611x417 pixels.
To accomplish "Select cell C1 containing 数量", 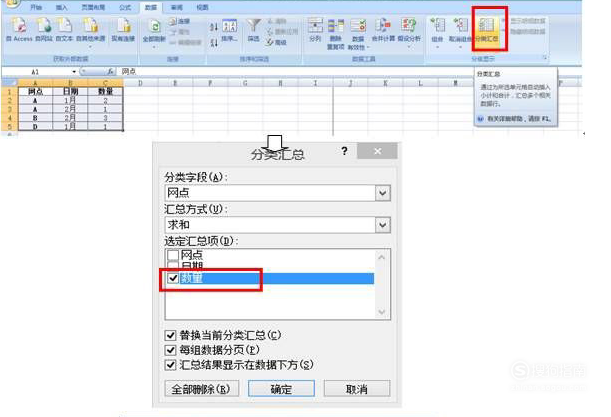I will pos(105,92).
